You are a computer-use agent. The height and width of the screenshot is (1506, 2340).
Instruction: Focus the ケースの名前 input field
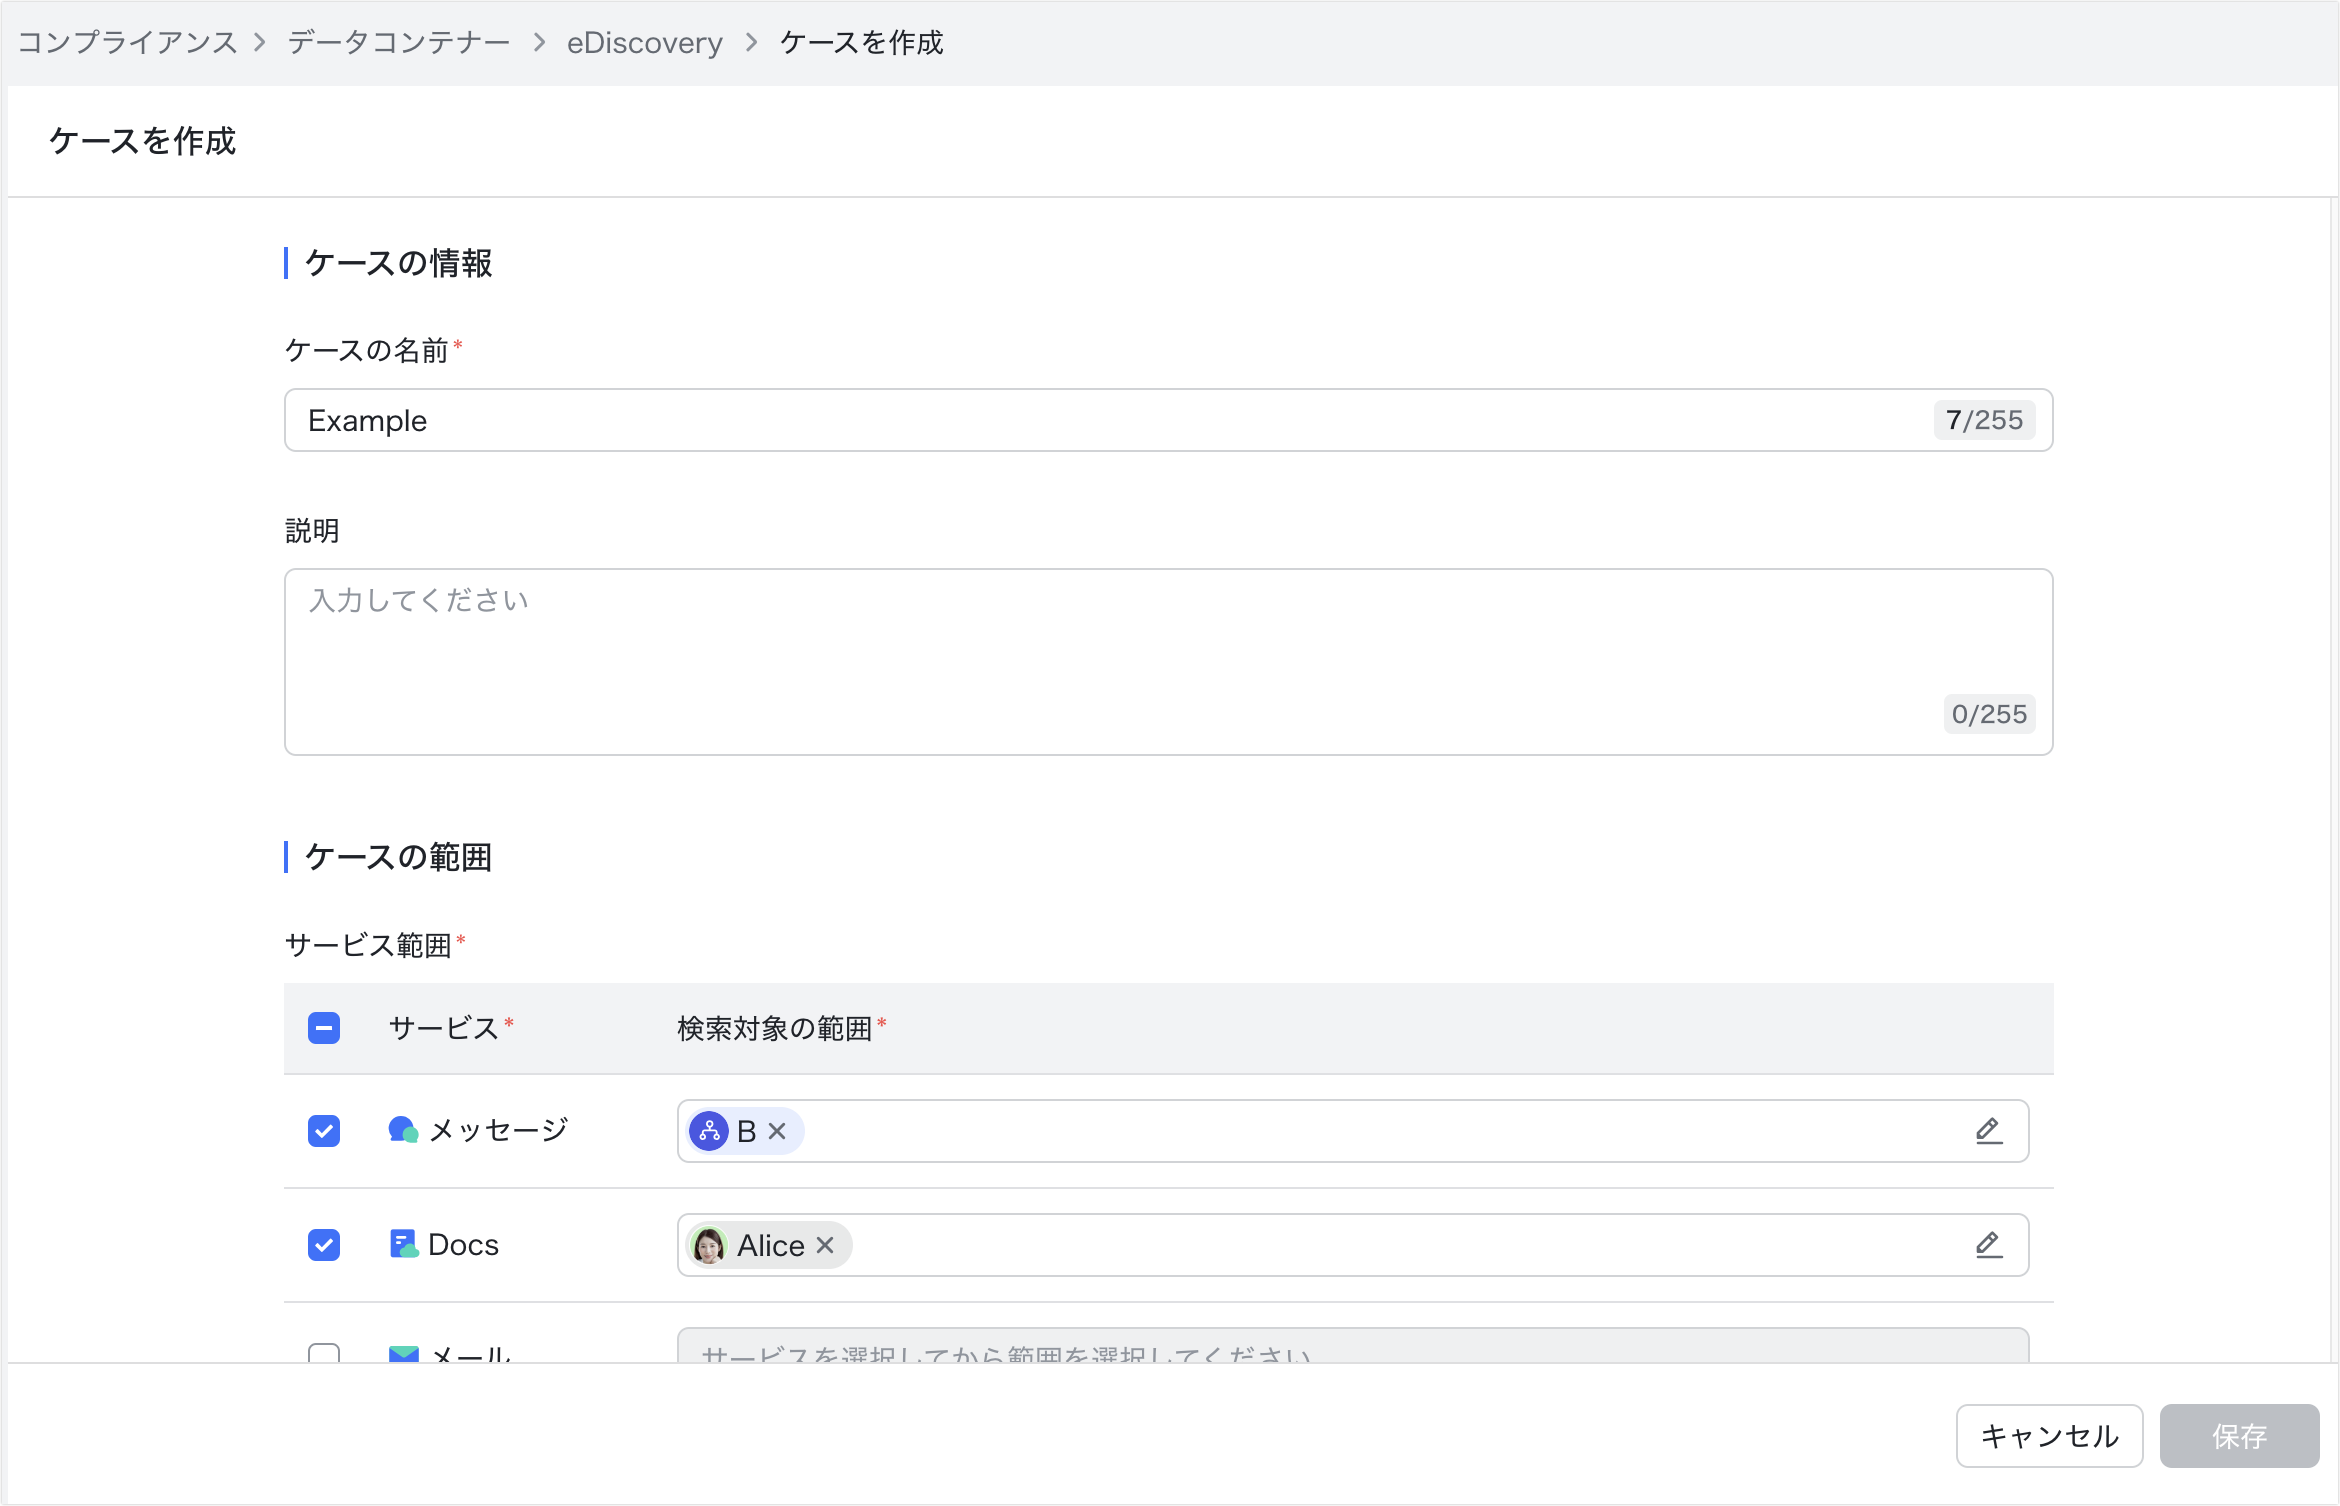coord(1100,420)
